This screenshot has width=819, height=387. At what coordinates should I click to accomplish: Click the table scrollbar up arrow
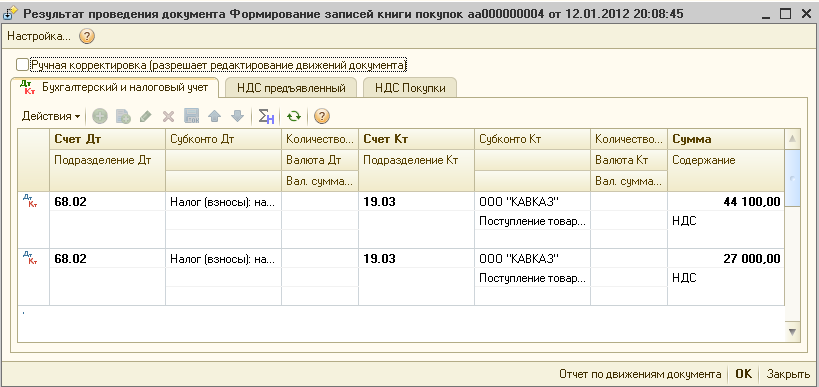[792, 139]
